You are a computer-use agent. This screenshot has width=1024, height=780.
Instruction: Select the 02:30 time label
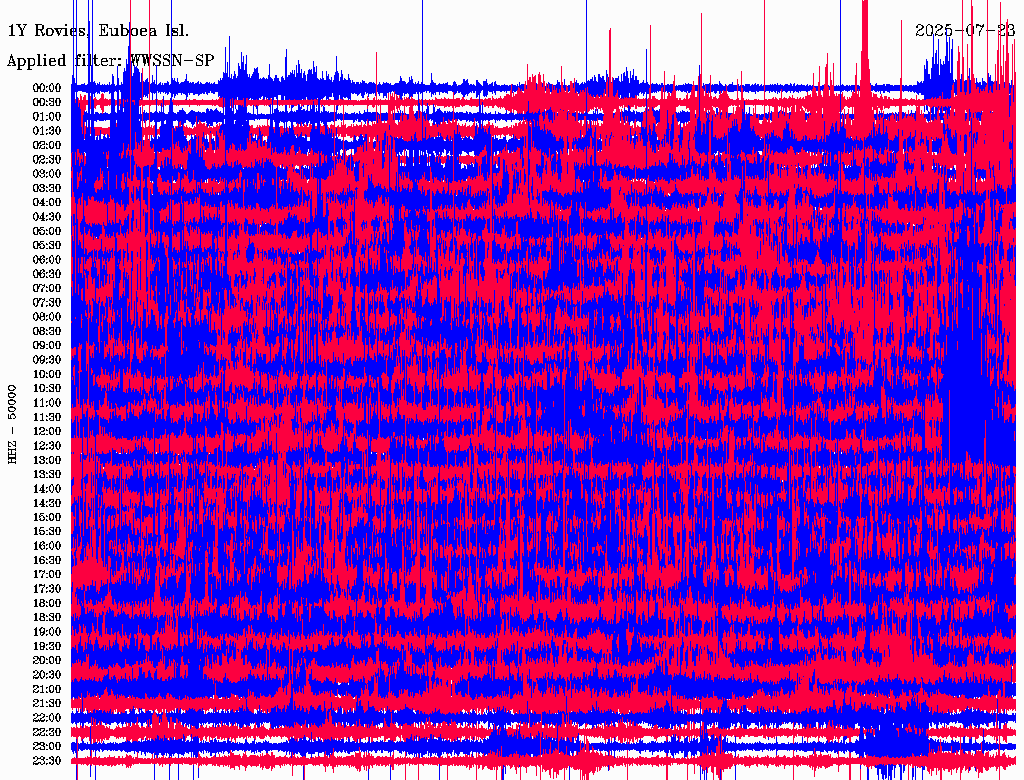click(47, 159)
